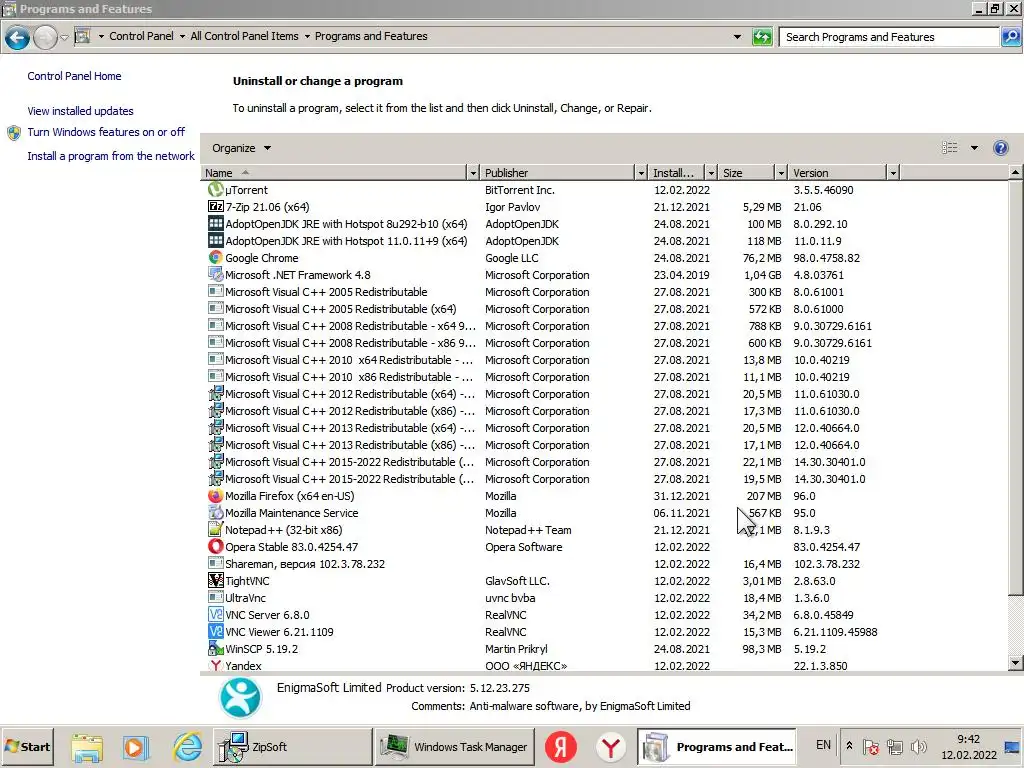Click the µTorrent program icon
The width and height of the screenshot is (1024, 768).
pyautogui.click(x=216, y=189)
